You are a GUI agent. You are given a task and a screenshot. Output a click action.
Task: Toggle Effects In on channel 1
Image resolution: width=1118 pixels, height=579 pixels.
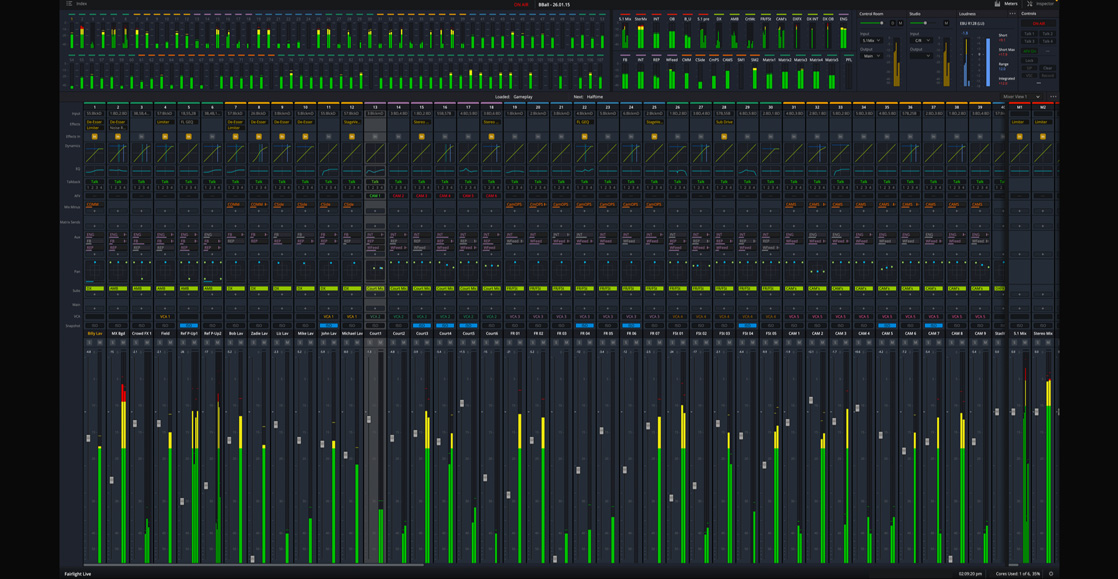pyautogui.click(x=95, y=137)
